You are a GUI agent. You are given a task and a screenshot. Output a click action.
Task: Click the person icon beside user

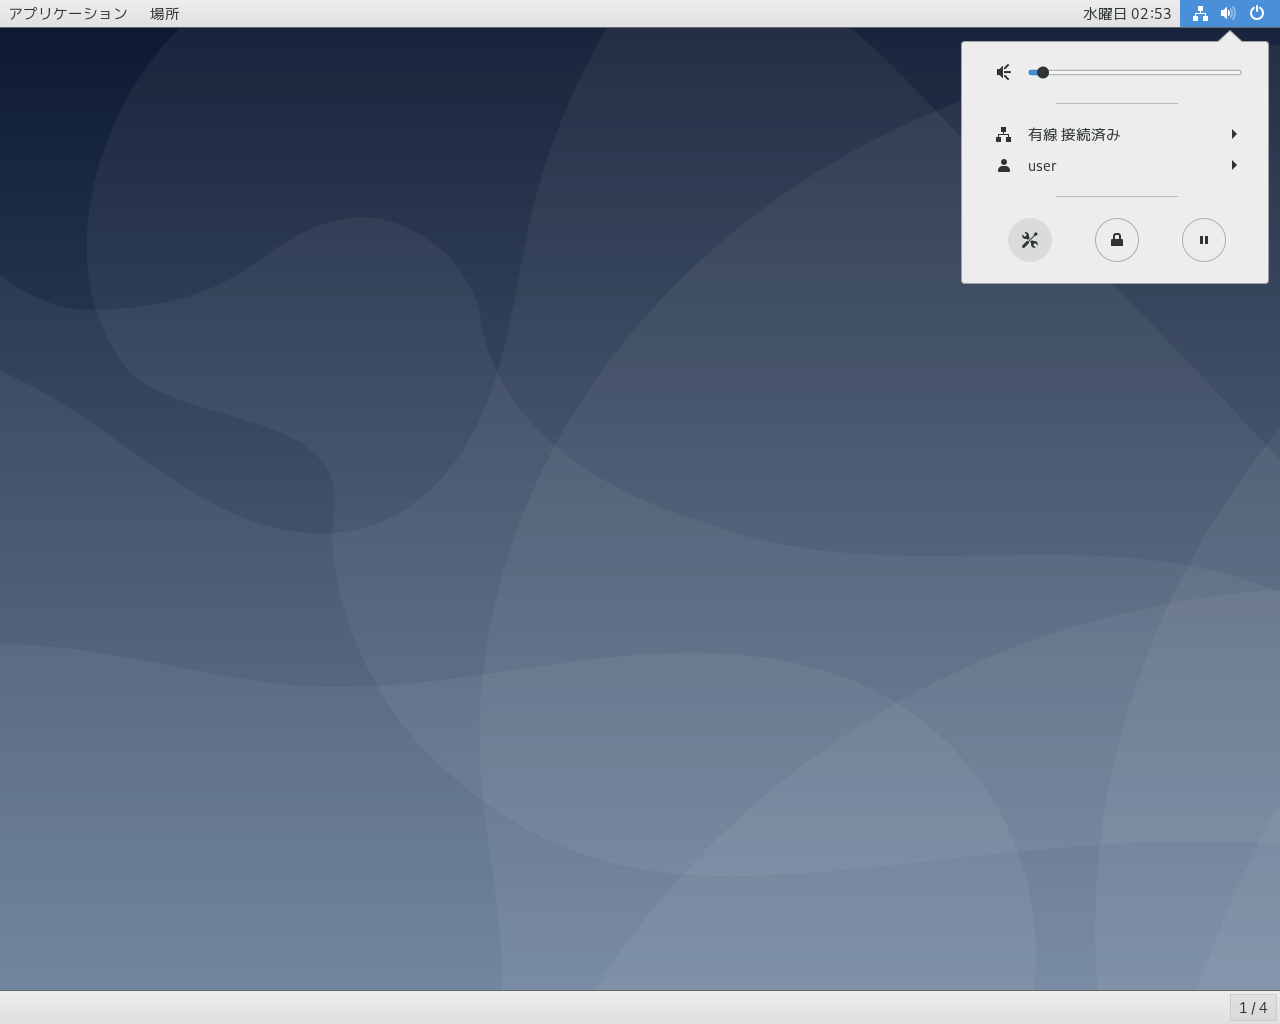[x=1003, y=166]
